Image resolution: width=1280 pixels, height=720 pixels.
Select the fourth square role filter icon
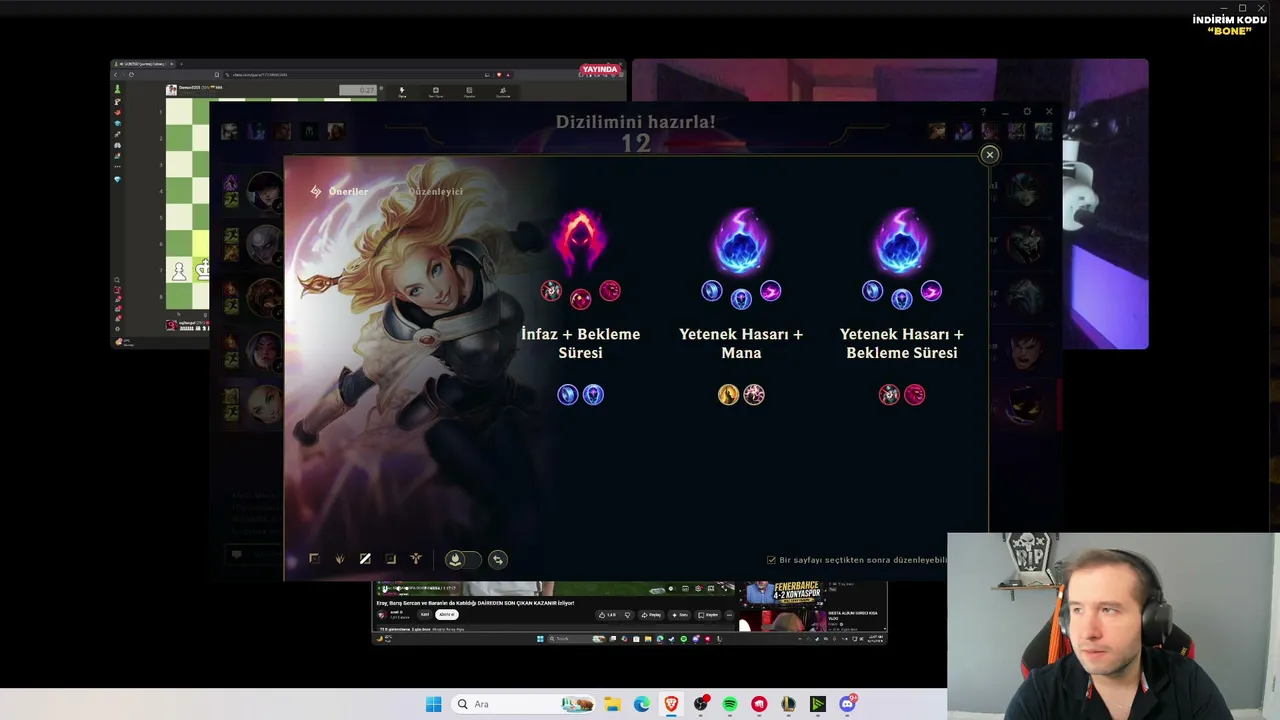tap(391, 559)
